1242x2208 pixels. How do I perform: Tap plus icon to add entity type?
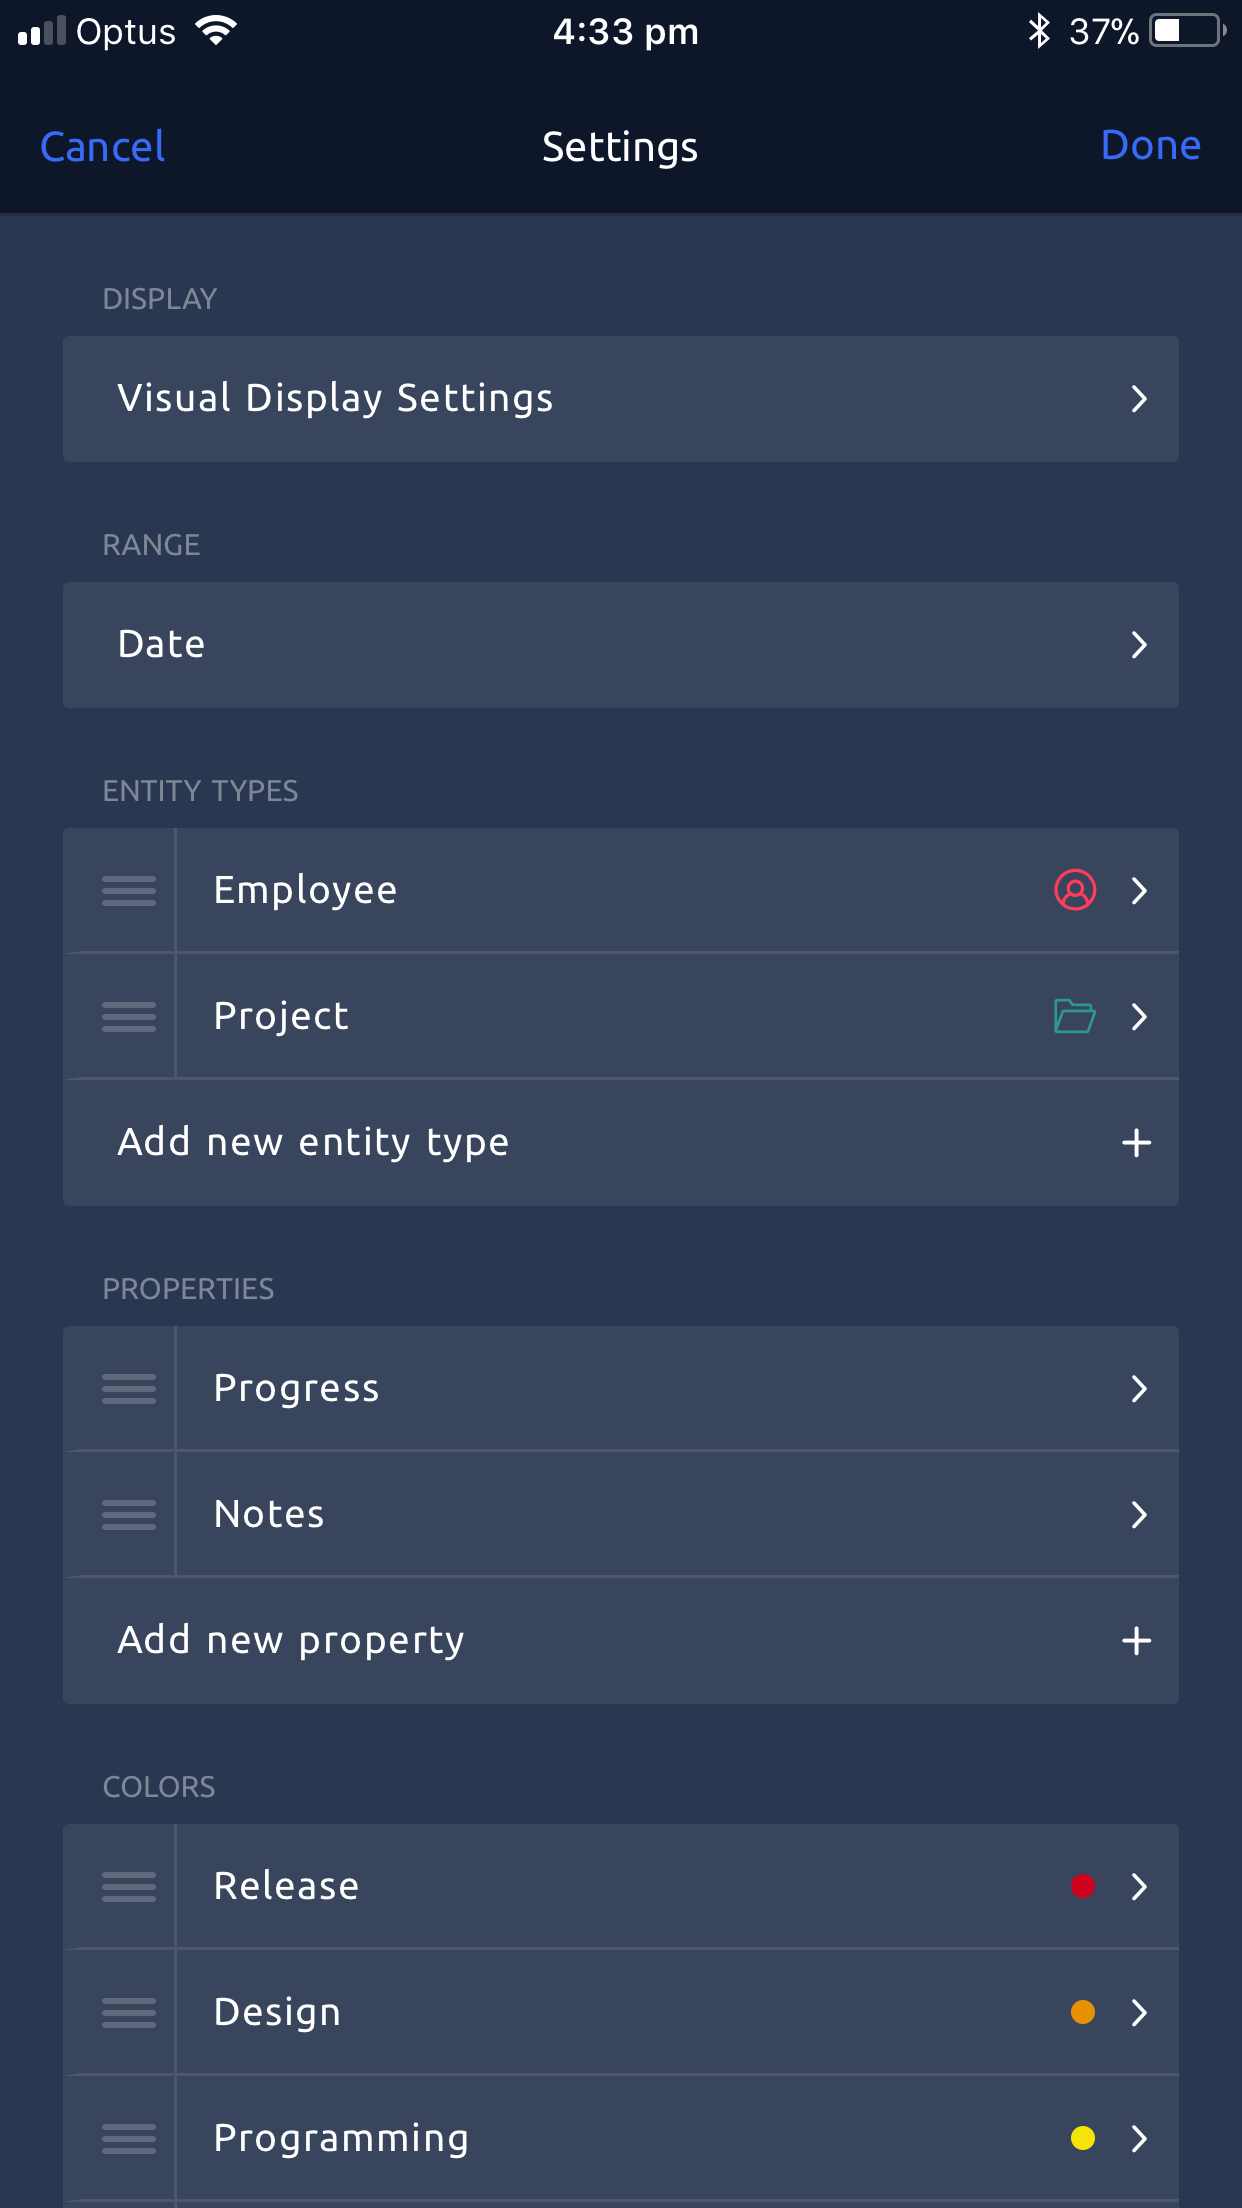coord(1136,1142)
